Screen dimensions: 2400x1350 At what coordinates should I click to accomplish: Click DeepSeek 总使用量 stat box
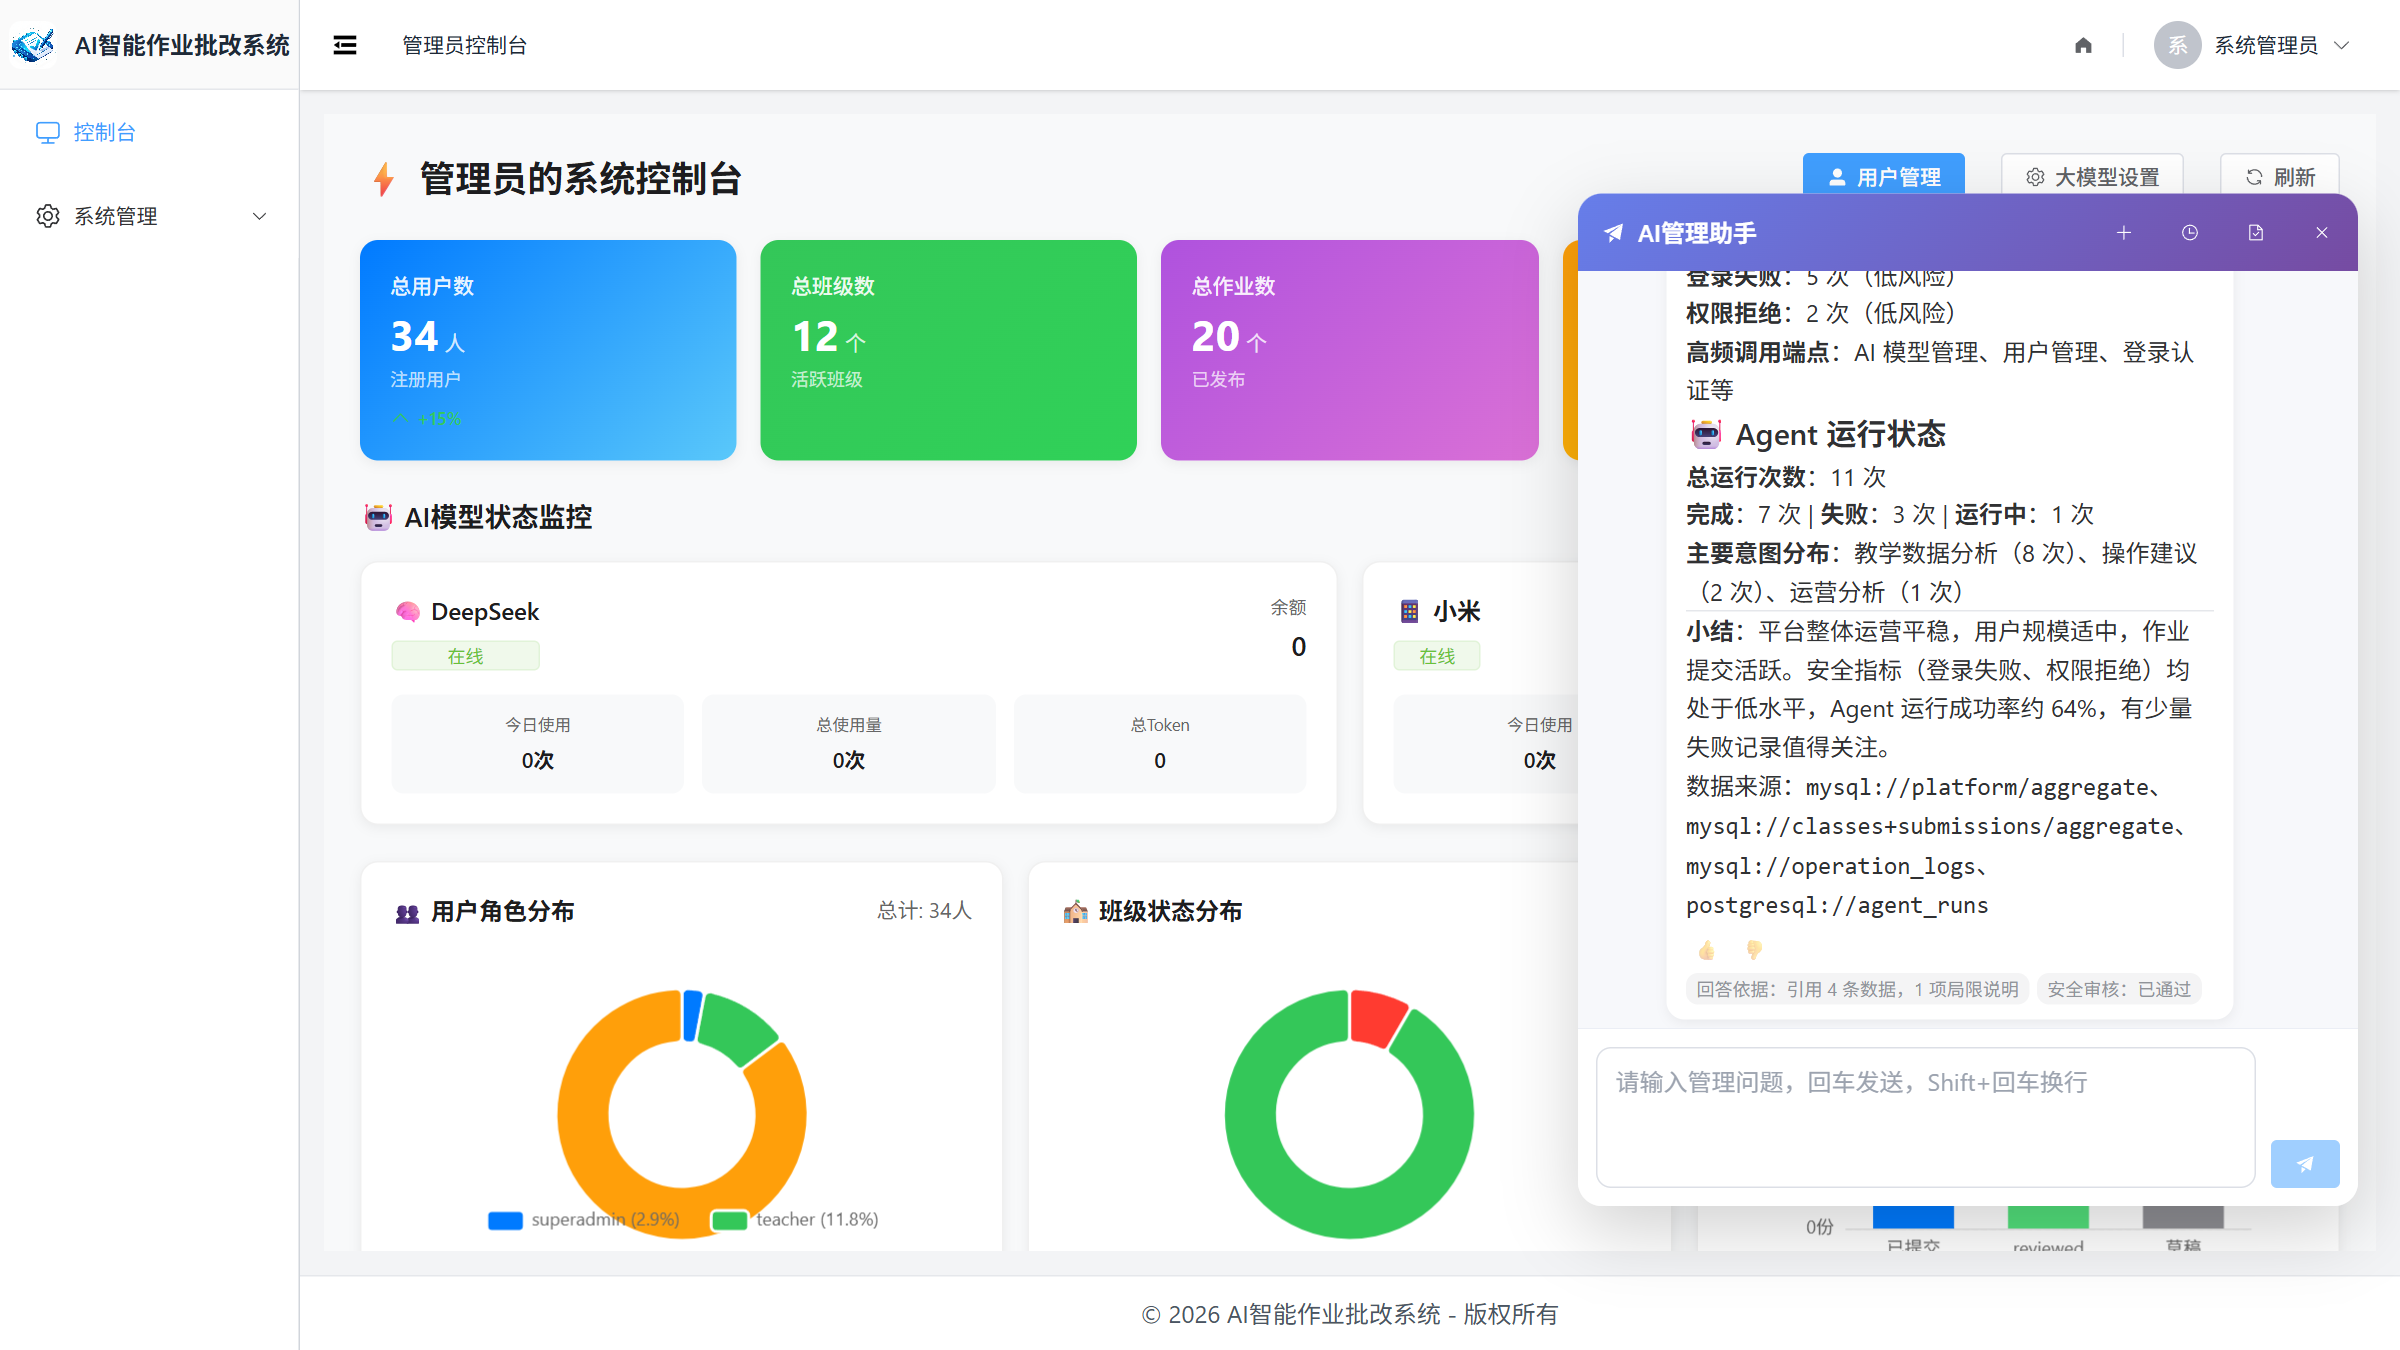848,743
